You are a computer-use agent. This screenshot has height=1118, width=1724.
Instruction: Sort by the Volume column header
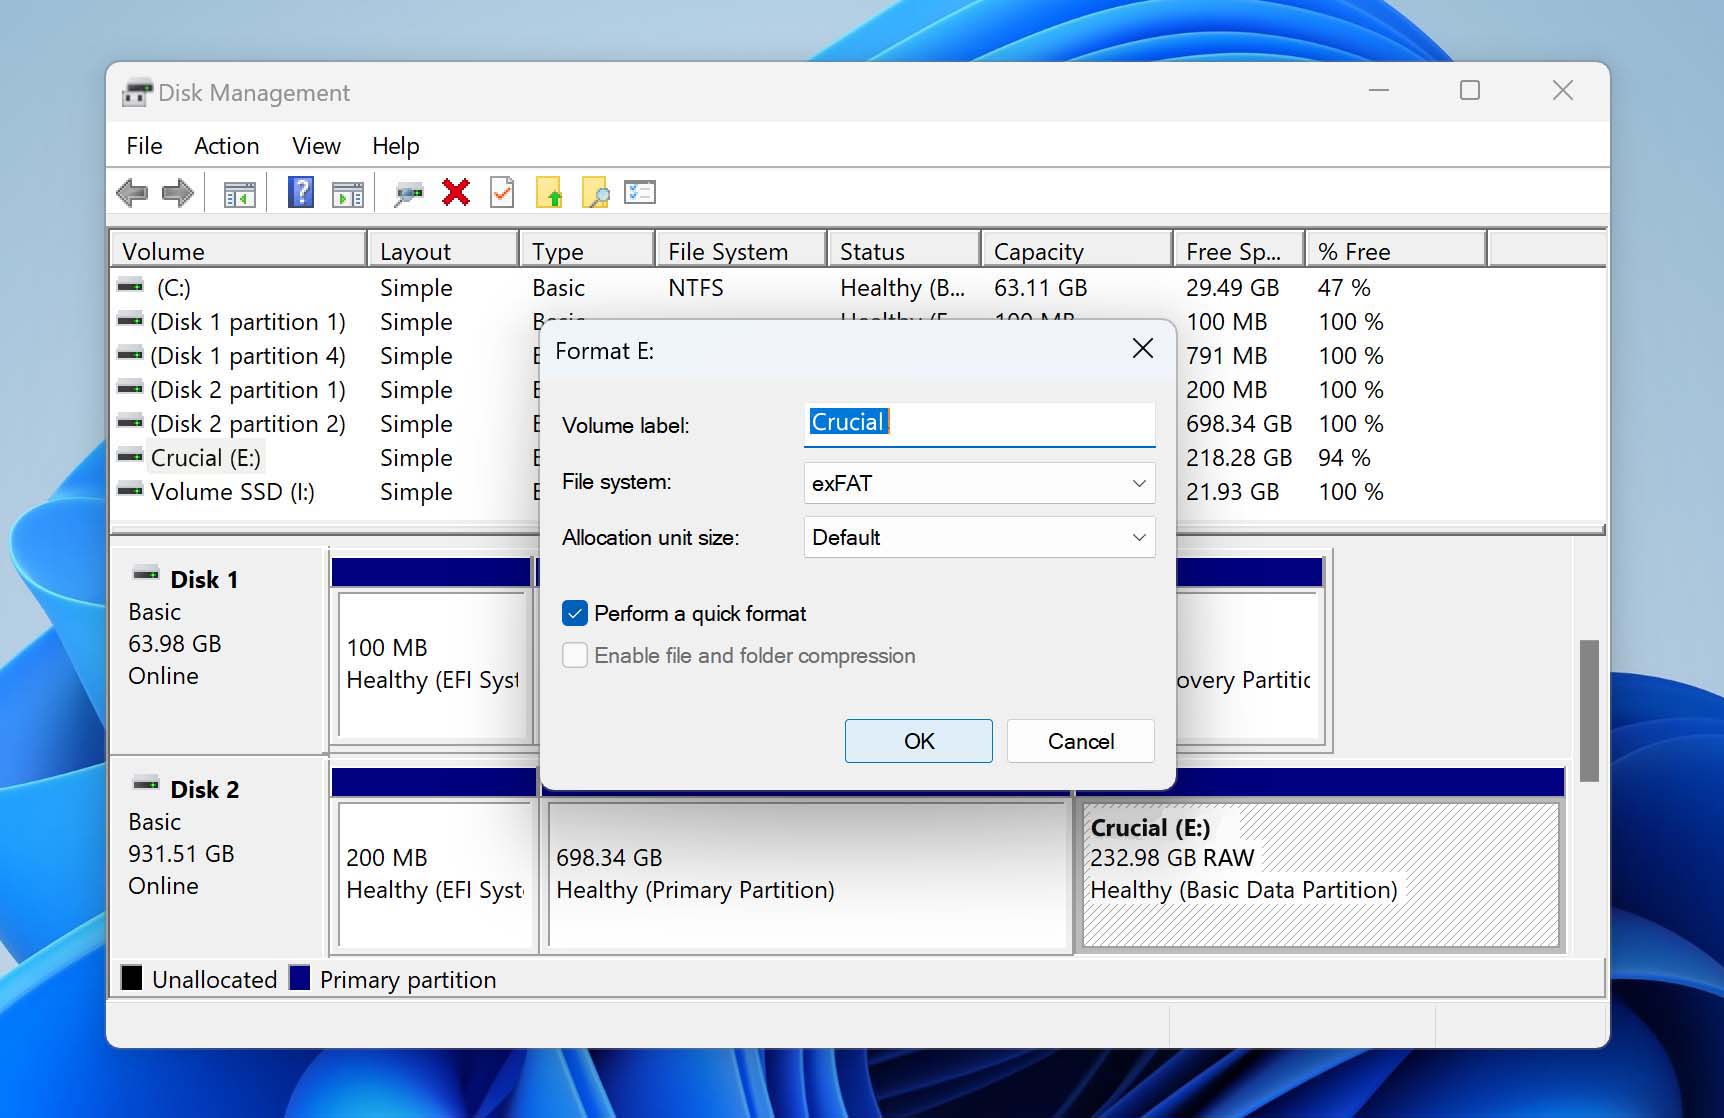click(238, 251)
